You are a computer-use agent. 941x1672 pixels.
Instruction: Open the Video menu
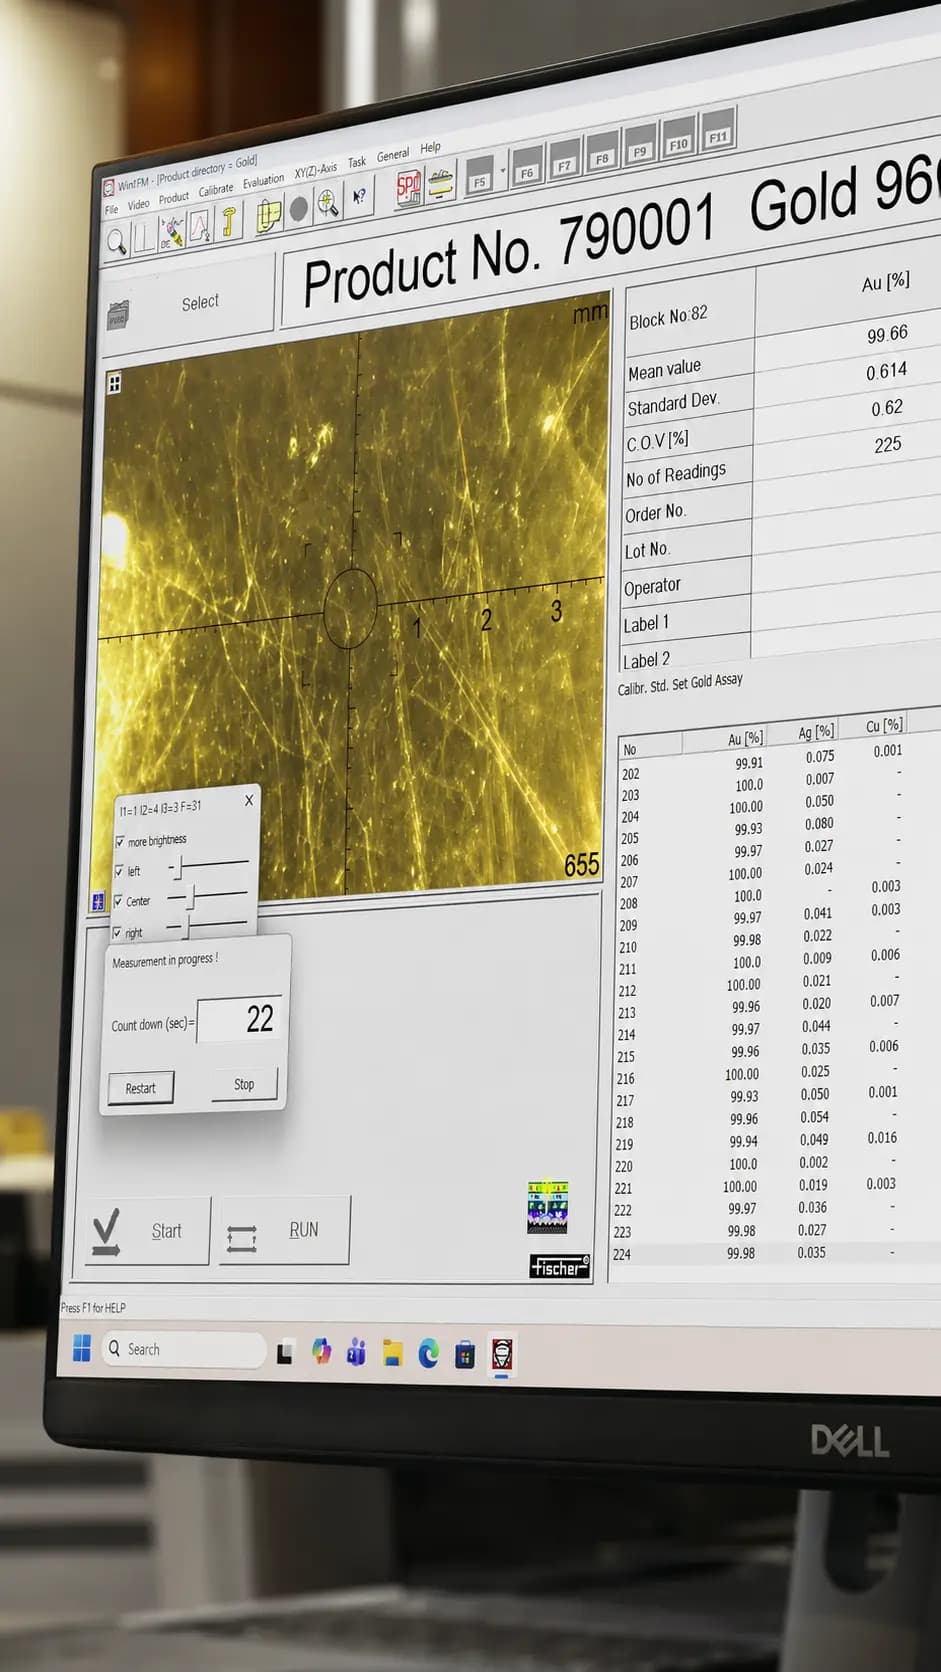point(138,204)
